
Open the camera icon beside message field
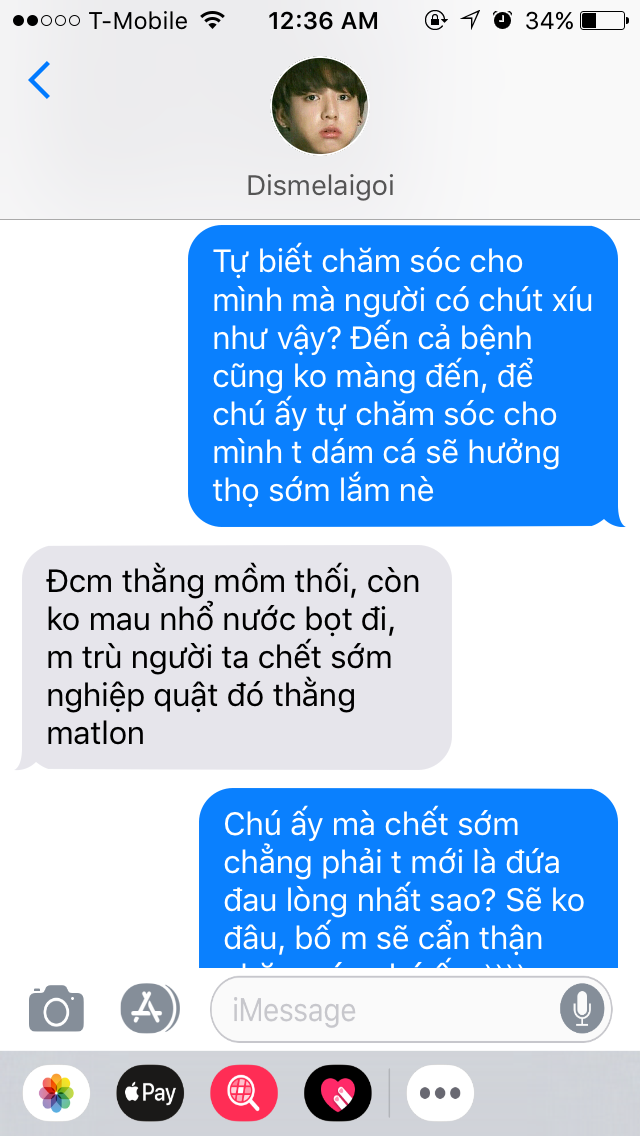(x=56, y=1008)
